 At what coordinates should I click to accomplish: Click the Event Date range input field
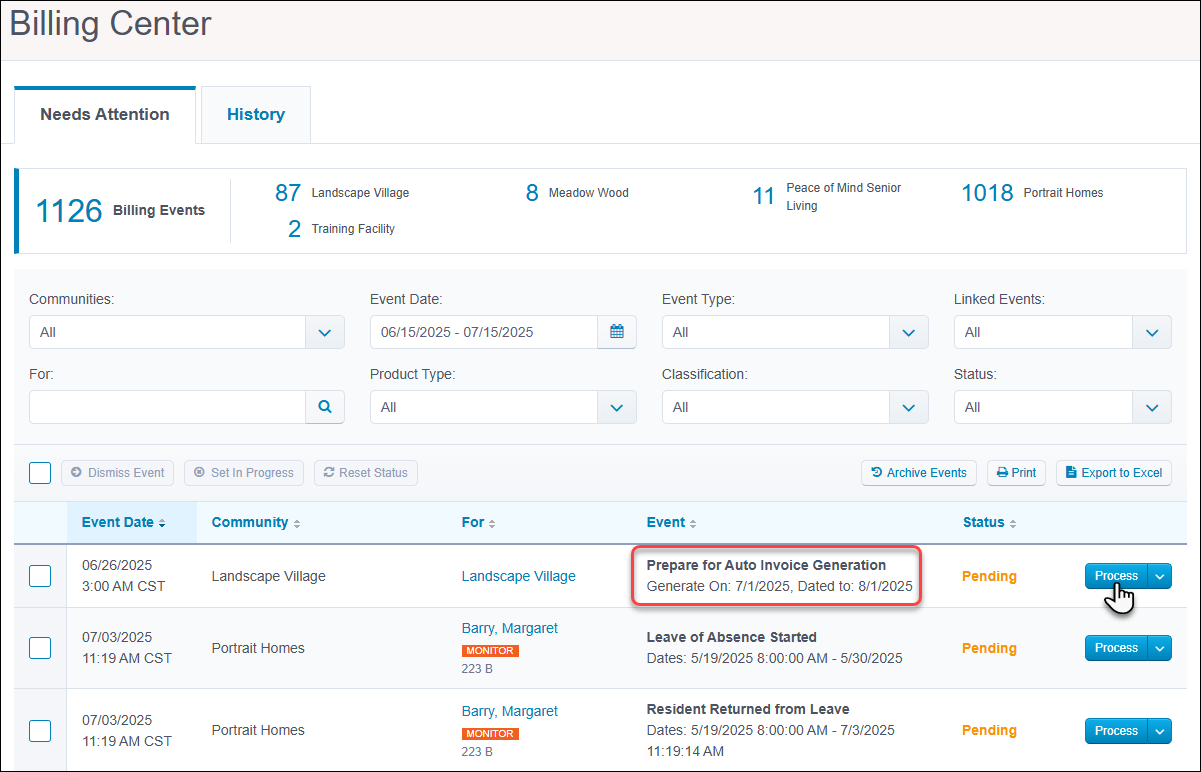(x=484, y=332)
